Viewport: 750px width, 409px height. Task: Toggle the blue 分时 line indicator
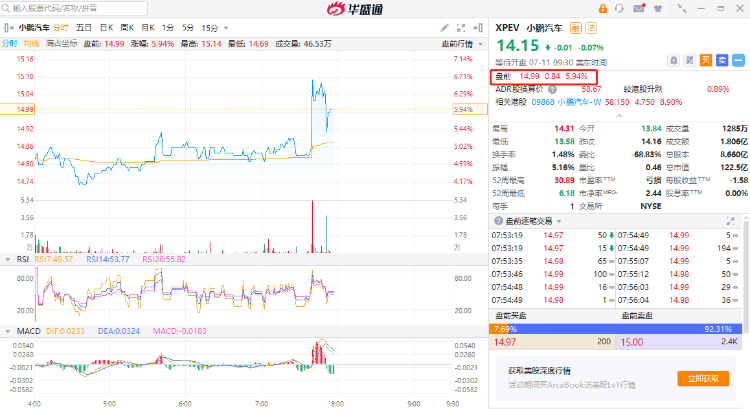10,44
